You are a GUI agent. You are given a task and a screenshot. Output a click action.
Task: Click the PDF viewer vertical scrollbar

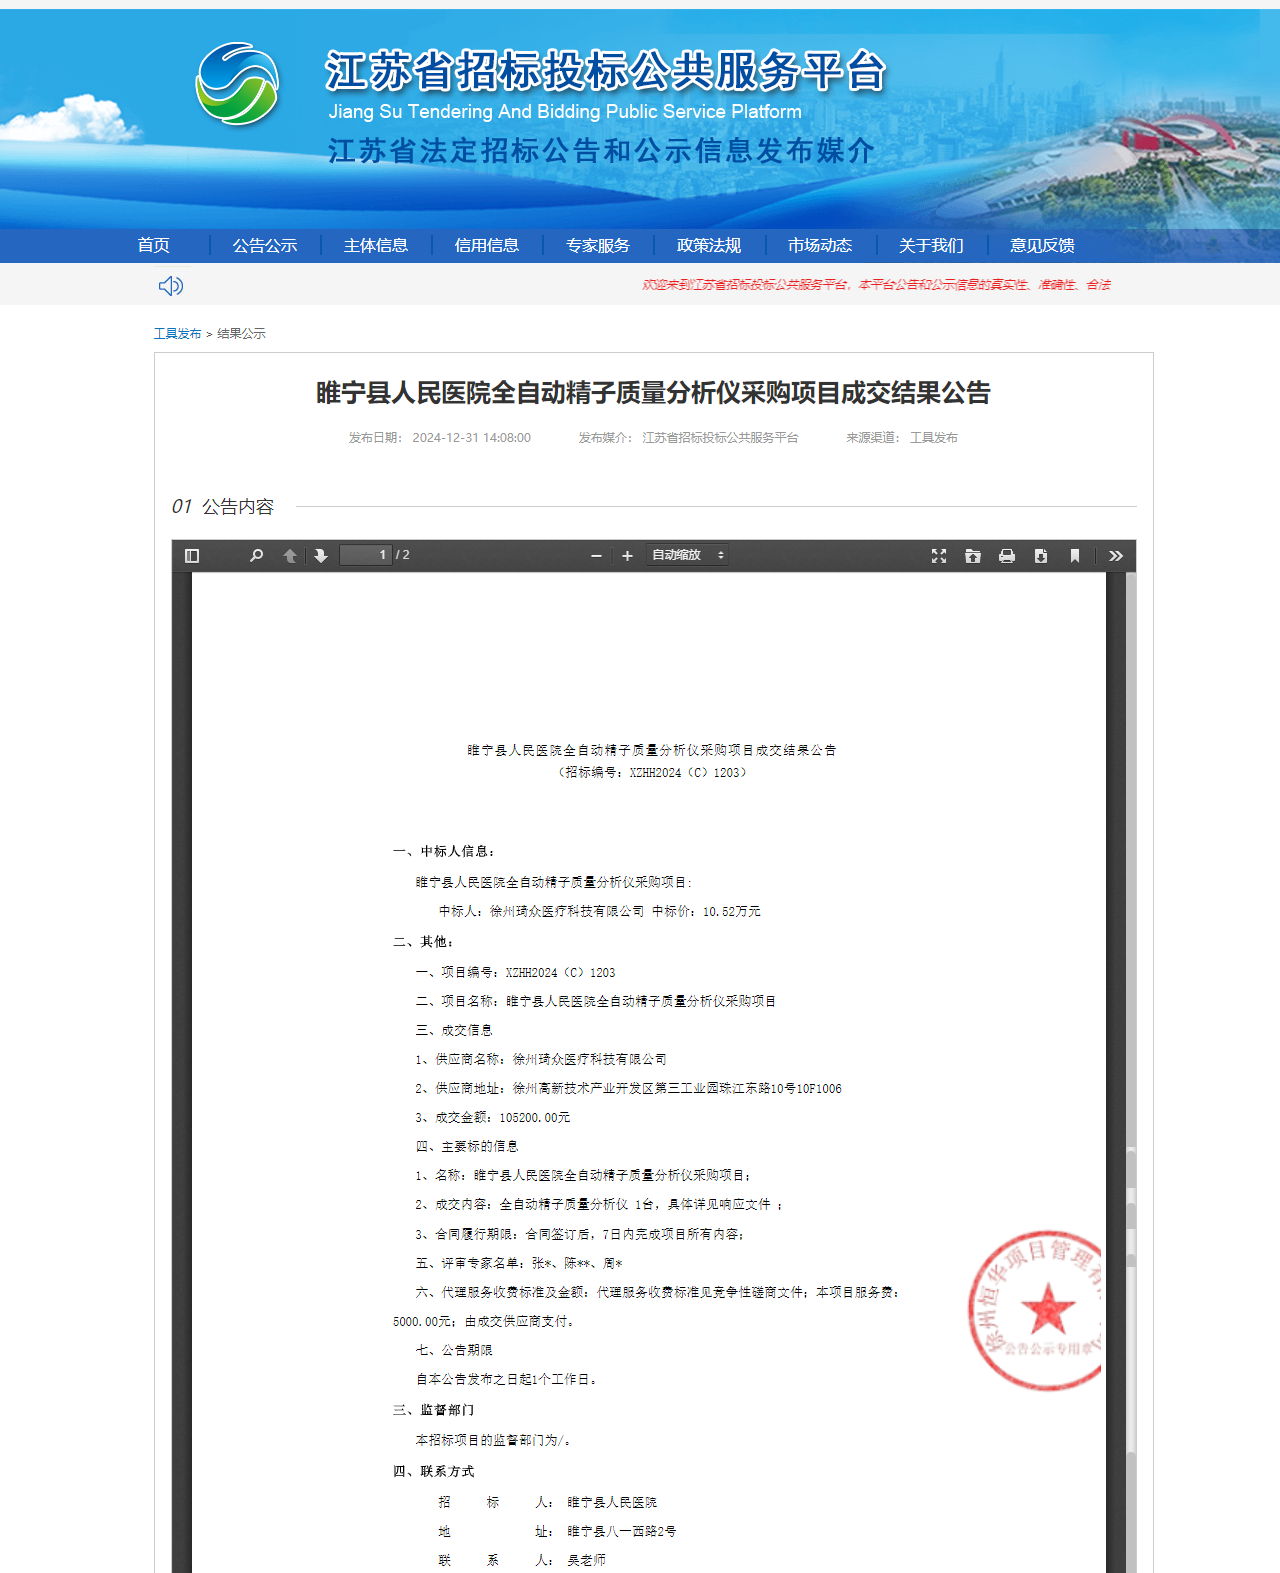(1131, 900)
